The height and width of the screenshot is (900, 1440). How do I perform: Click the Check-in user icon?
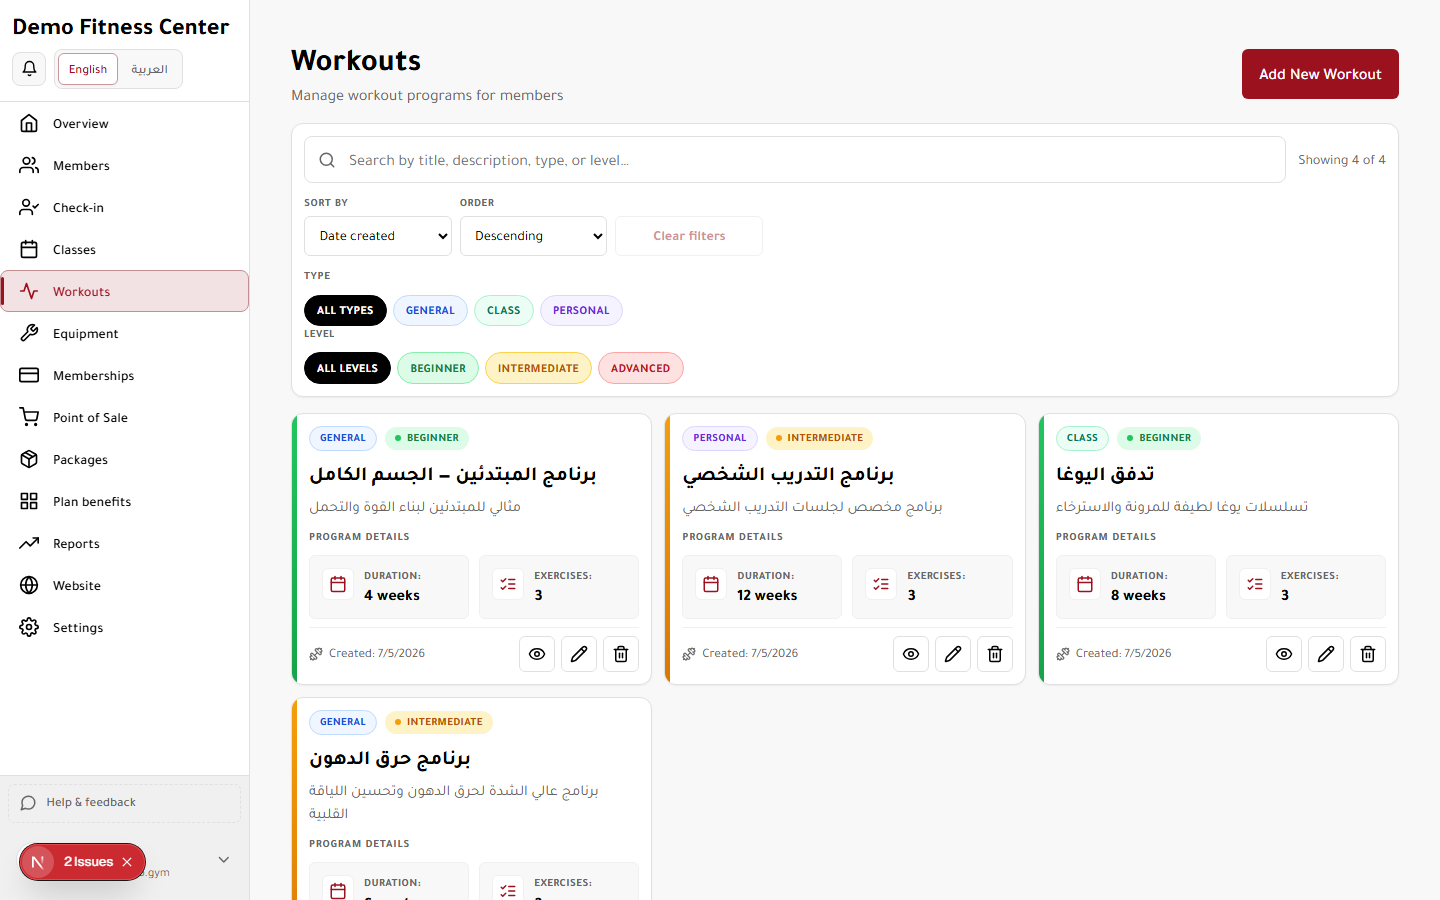[29, 208]
